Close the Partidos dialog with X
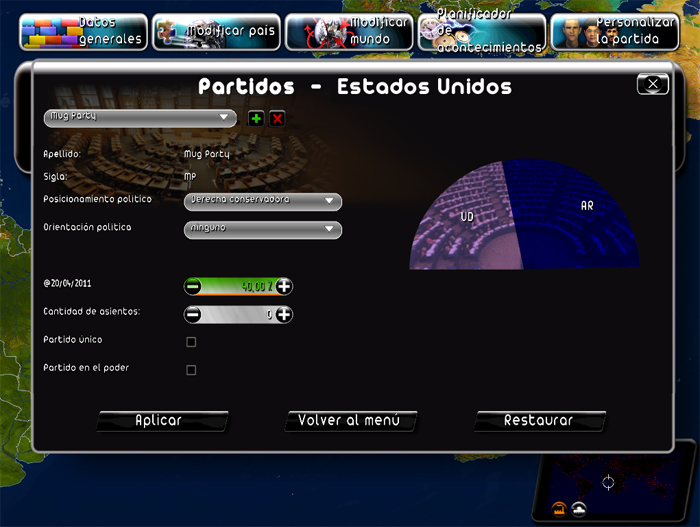The height and width of the screenshot is (527, 700). coord(653,84)
